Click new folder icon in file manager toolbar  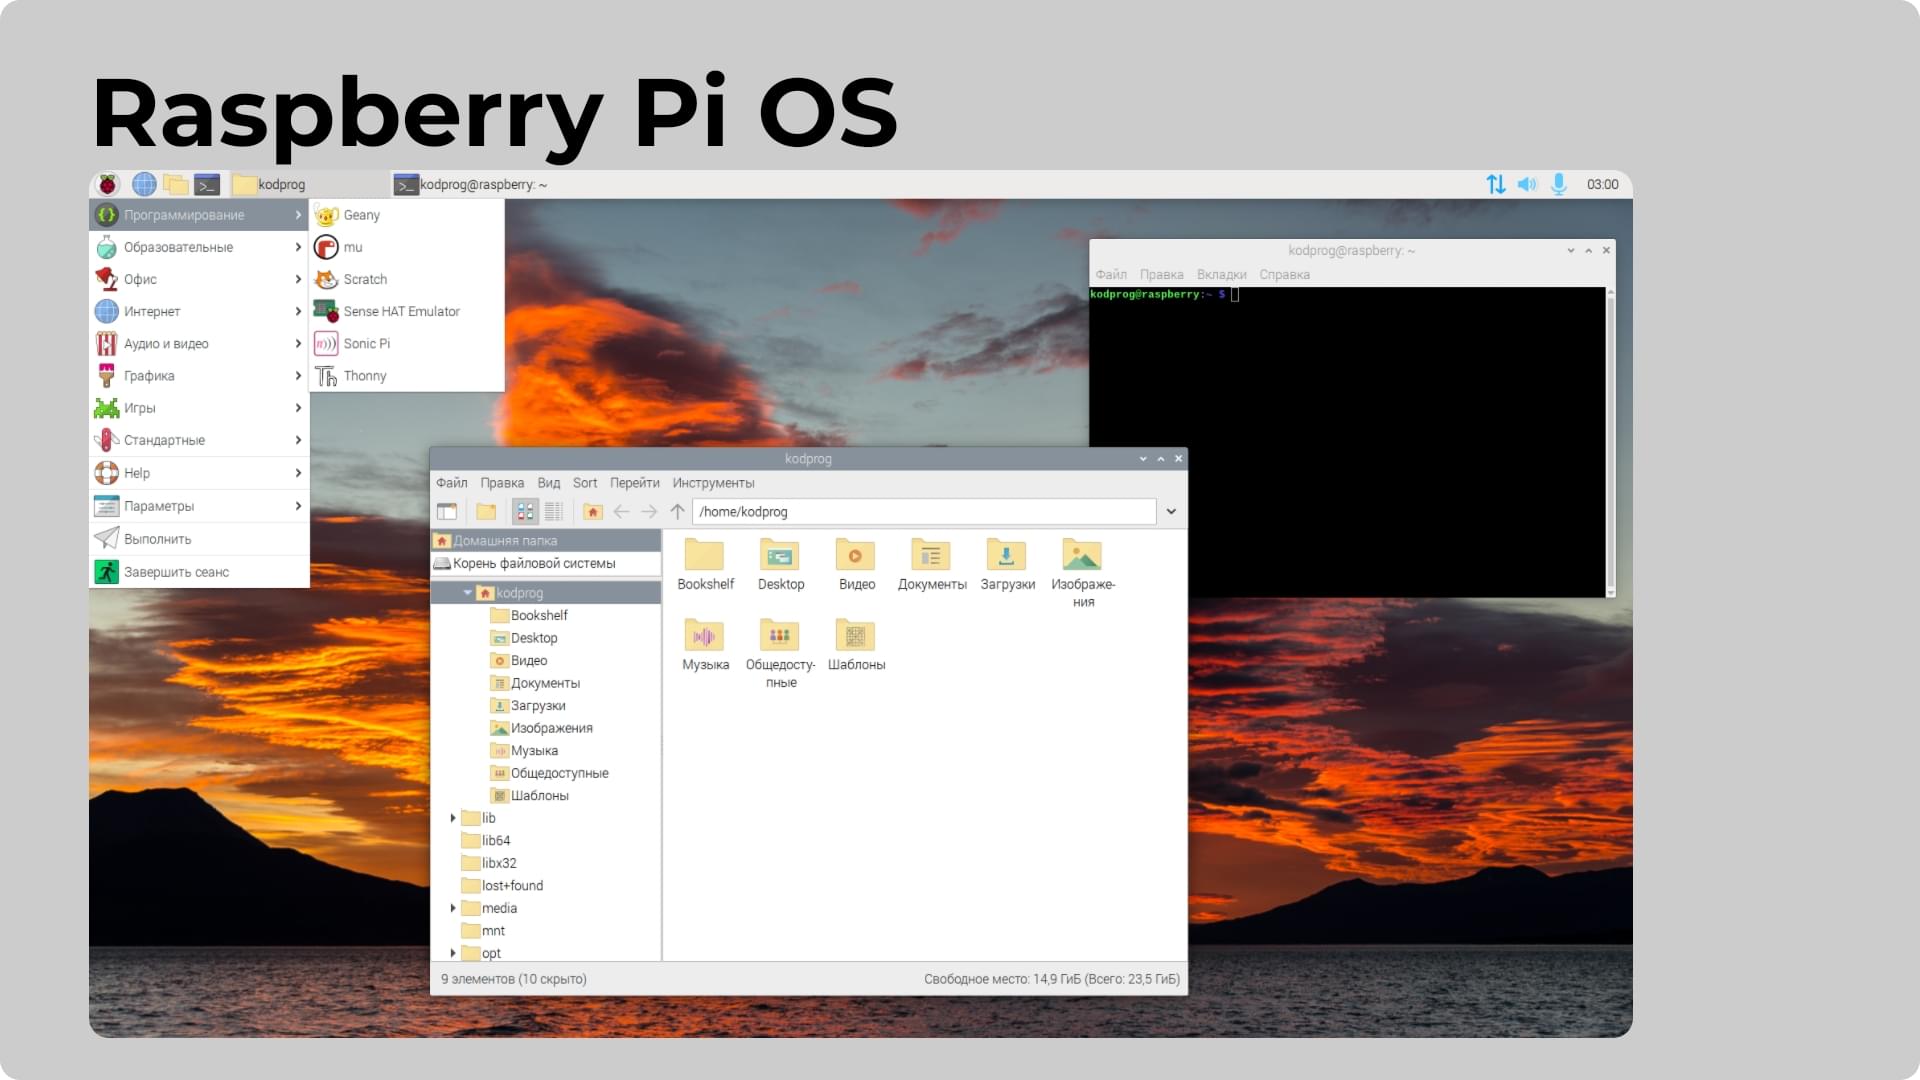coord(486,512)
